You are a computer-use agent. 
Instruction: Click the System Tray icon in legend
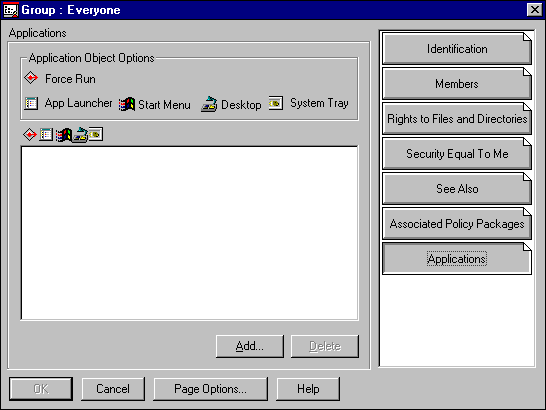[275, 103]
